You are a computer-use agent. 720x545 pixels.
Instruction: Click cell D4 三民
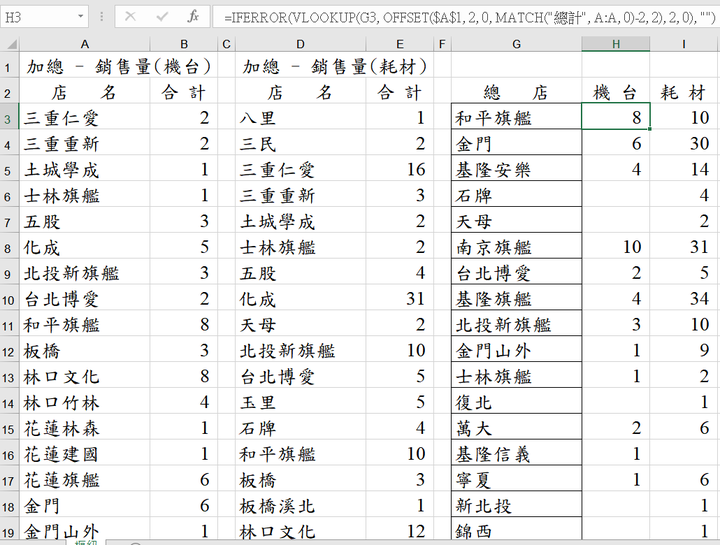point(300,144)
